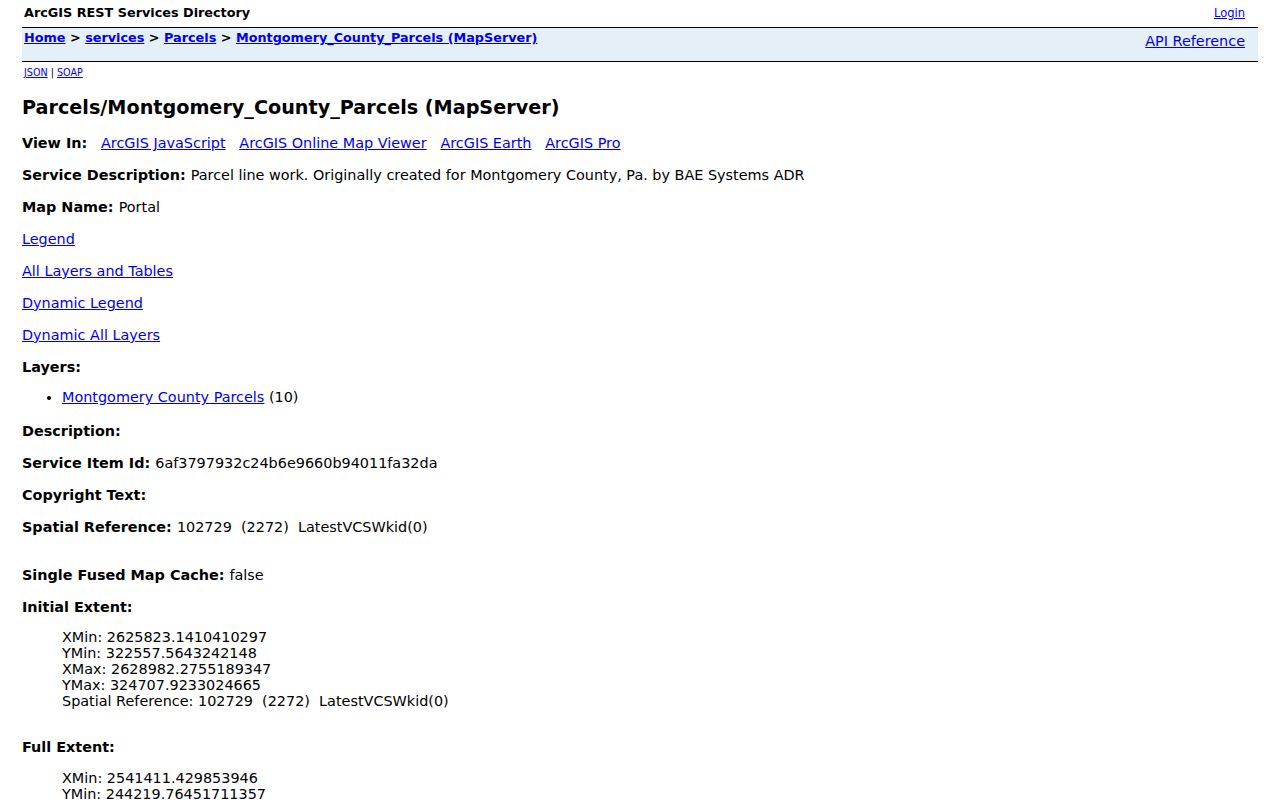
Task: Go to Home breadcrumb
Action: 45,38
